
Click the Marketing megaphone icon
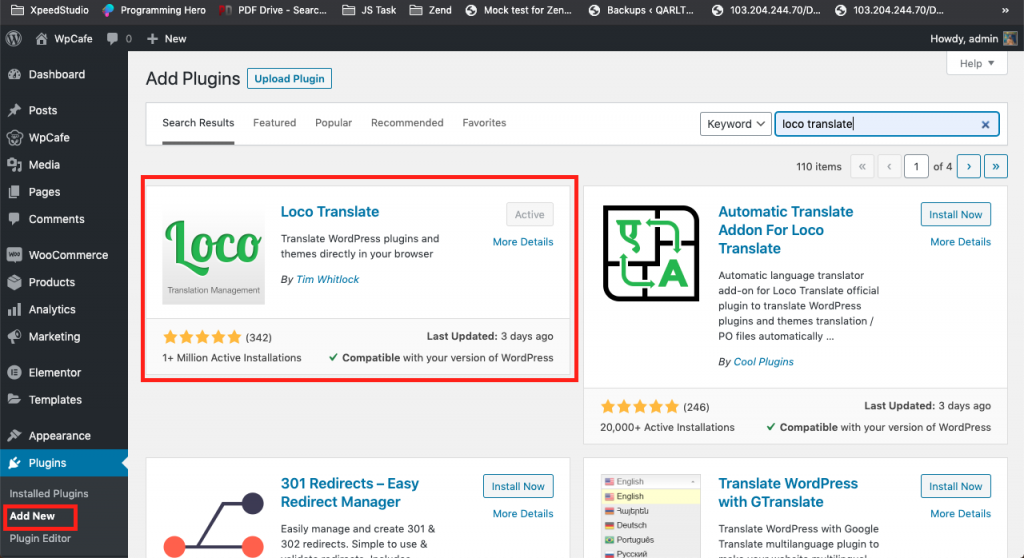(x=14, y=336)
